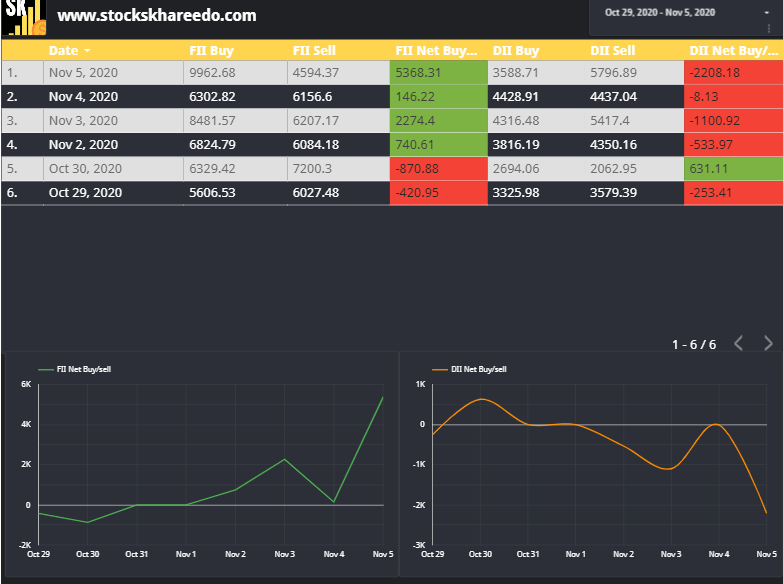The width and height of the screenshot is (783, 584).
Task: Click the orange DII Net Buy/sell legend line
Action: (x=439, y=370)
